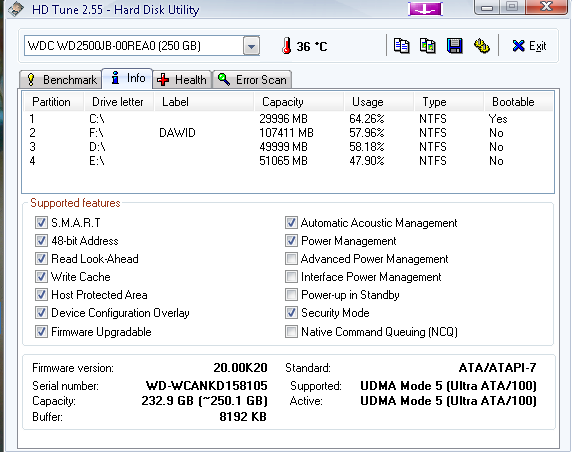Click the thermometer temperature icon

287,46
